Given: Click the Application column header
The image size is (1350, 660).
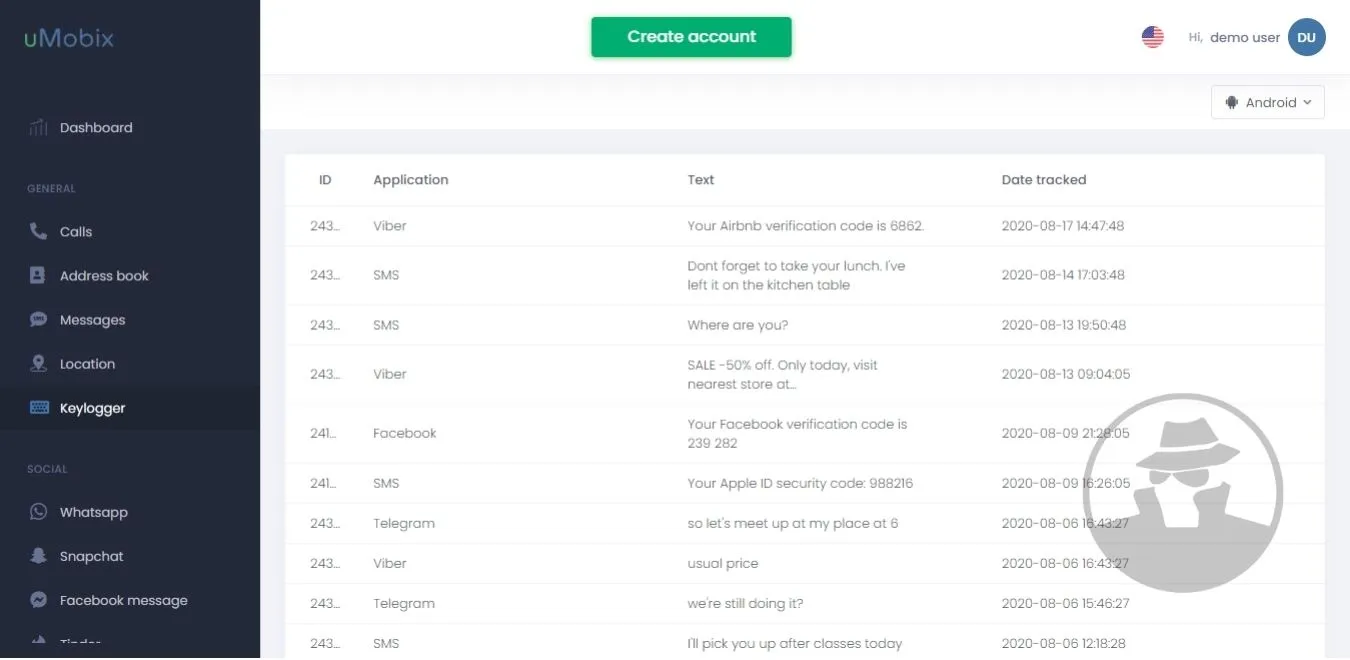Looking at the screenshot, I should tap(411, 180).
